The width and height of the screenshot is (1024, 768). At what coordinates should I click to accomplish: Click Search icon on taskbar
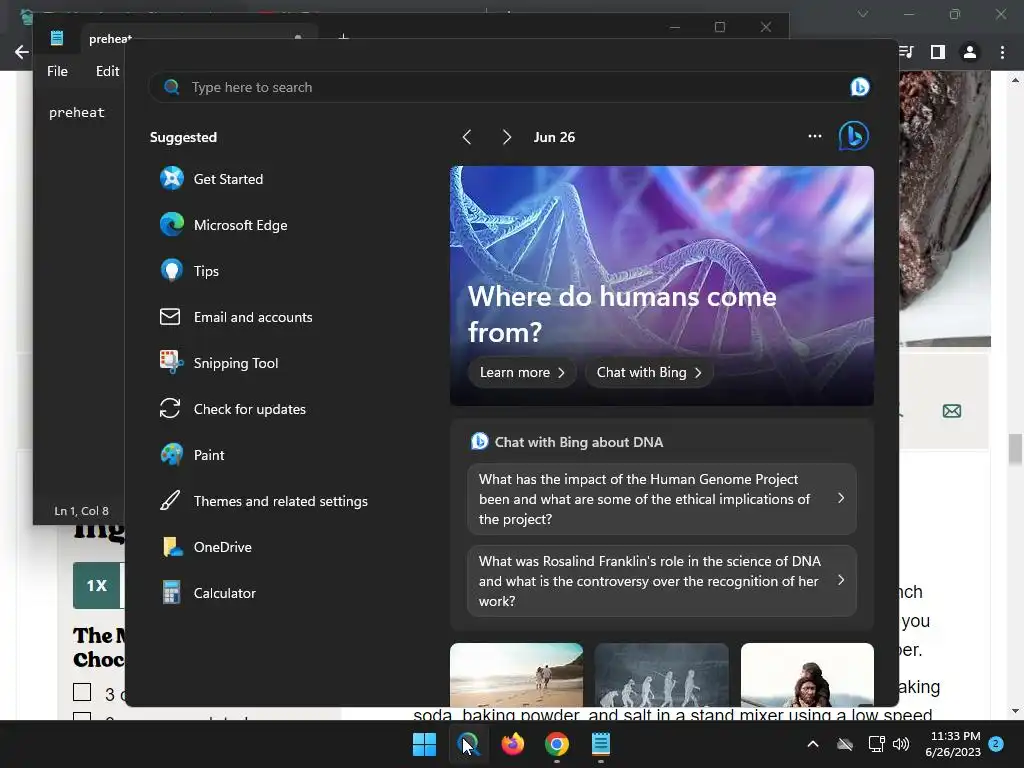[468, 744]
